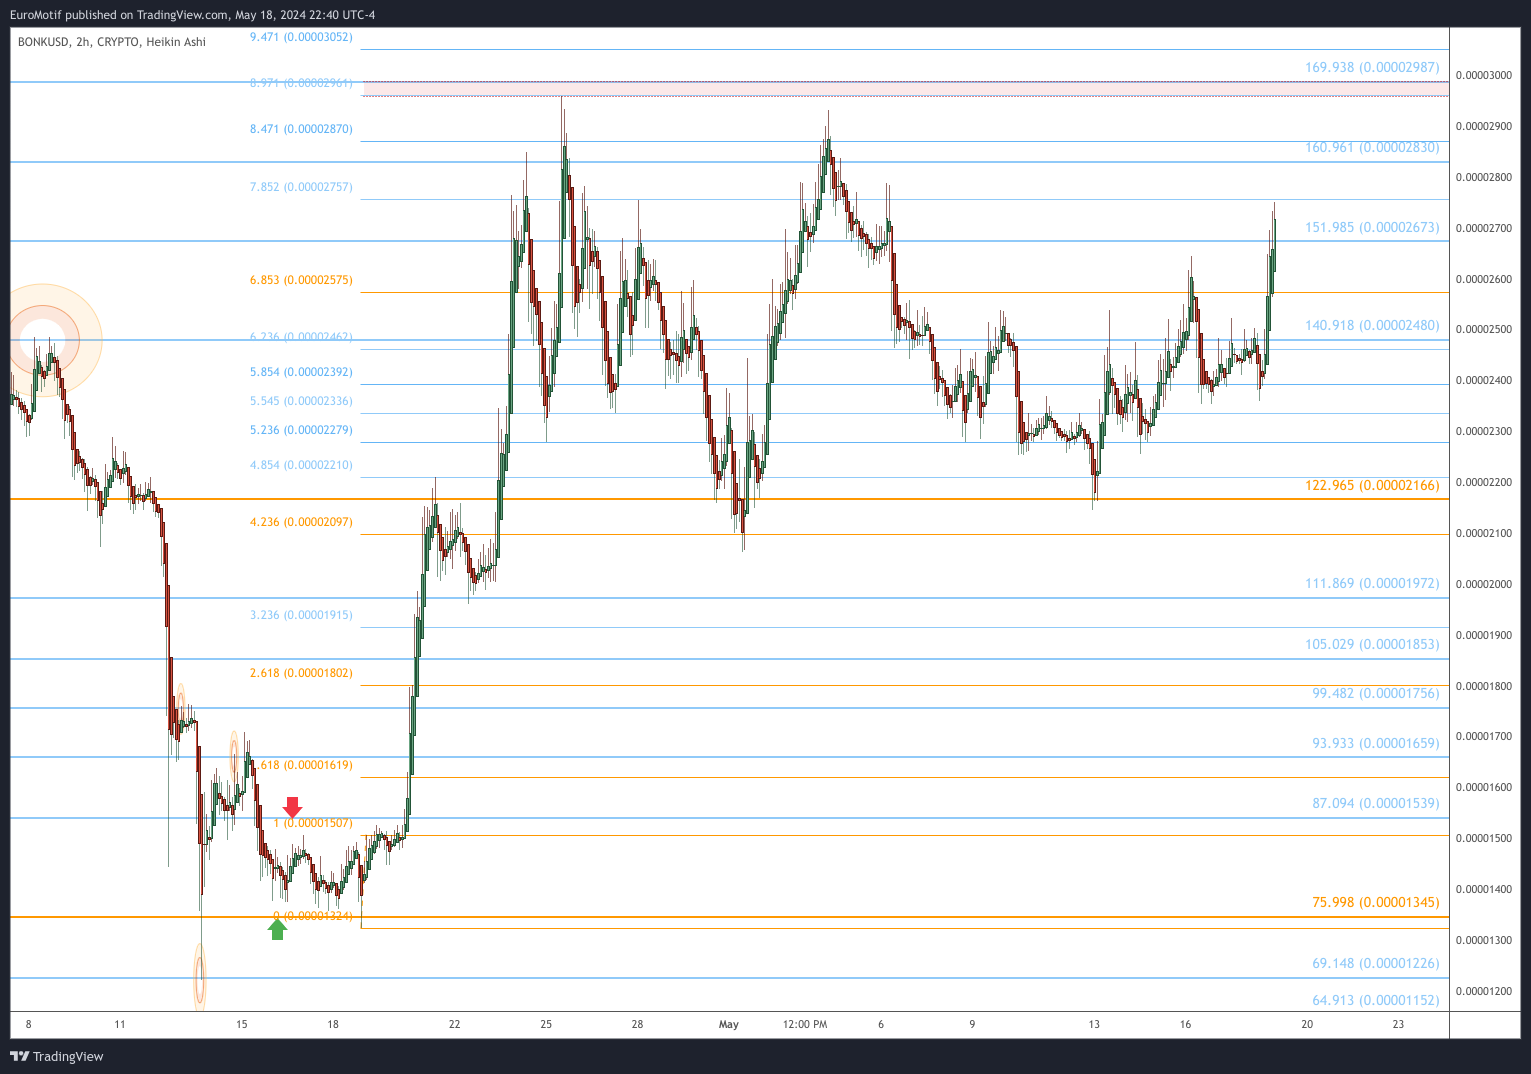Click date 11 on the time axis

(120, 1024)
